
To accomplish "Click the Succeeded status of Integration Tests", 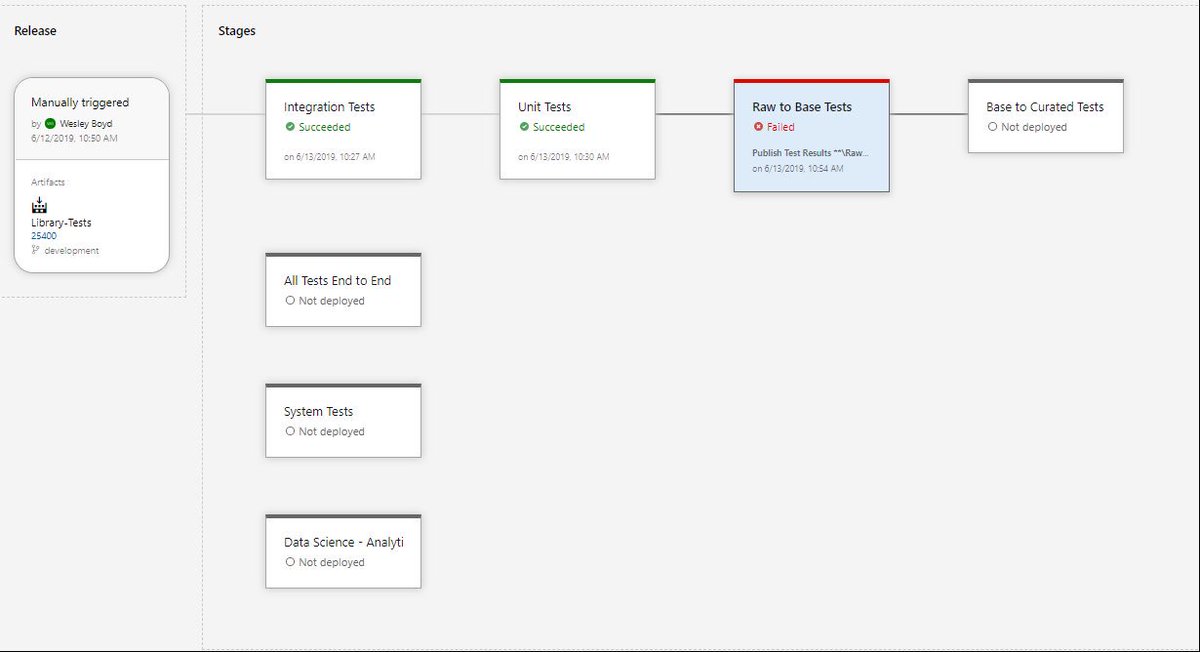I will 324,127.
